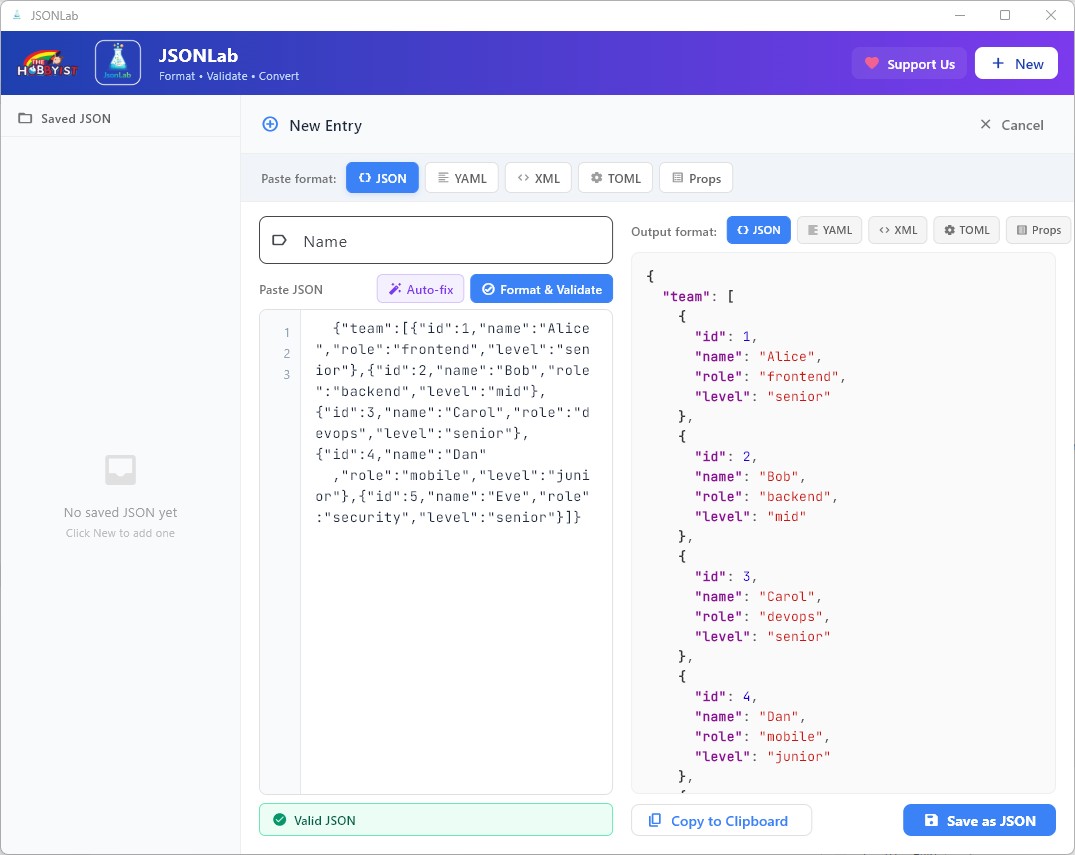Viewport: 1075px width, 855px height.
Task: Focus the Name input field
Action: (x=450, y=241)
